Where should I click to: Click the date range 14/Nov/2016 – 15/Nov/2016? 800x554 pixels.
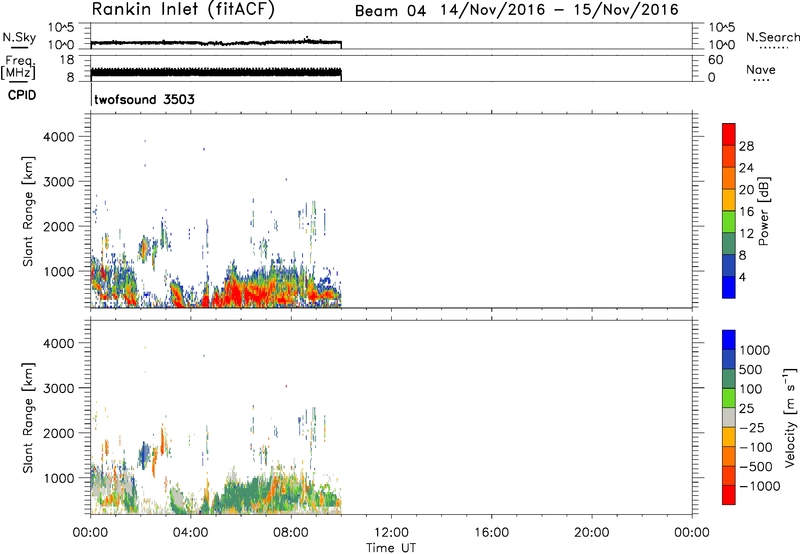560,10
